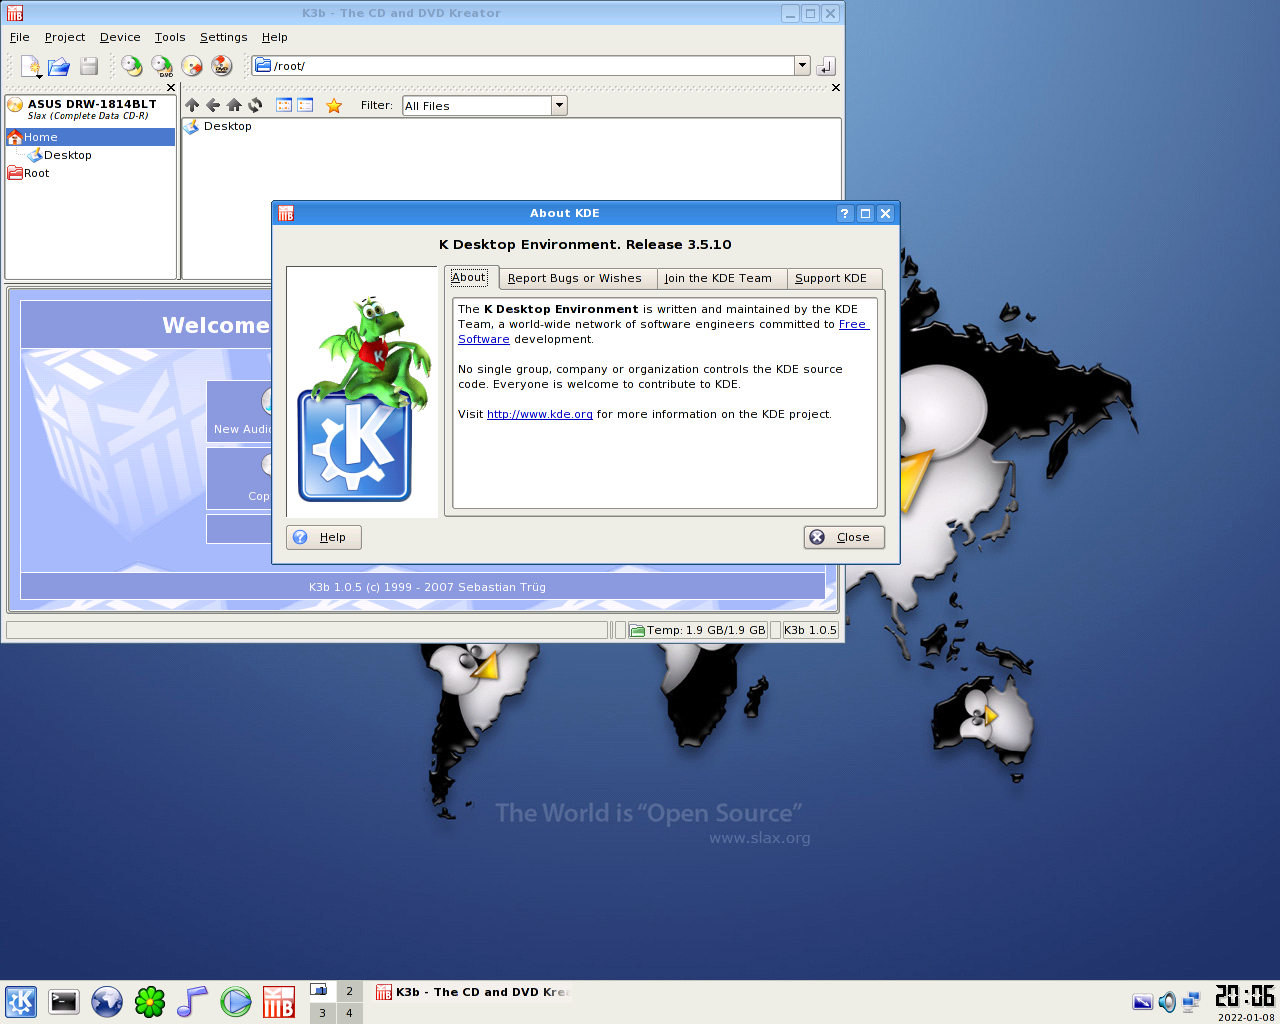
Task: Open the KDE K menu
Action: (21, 1002)
